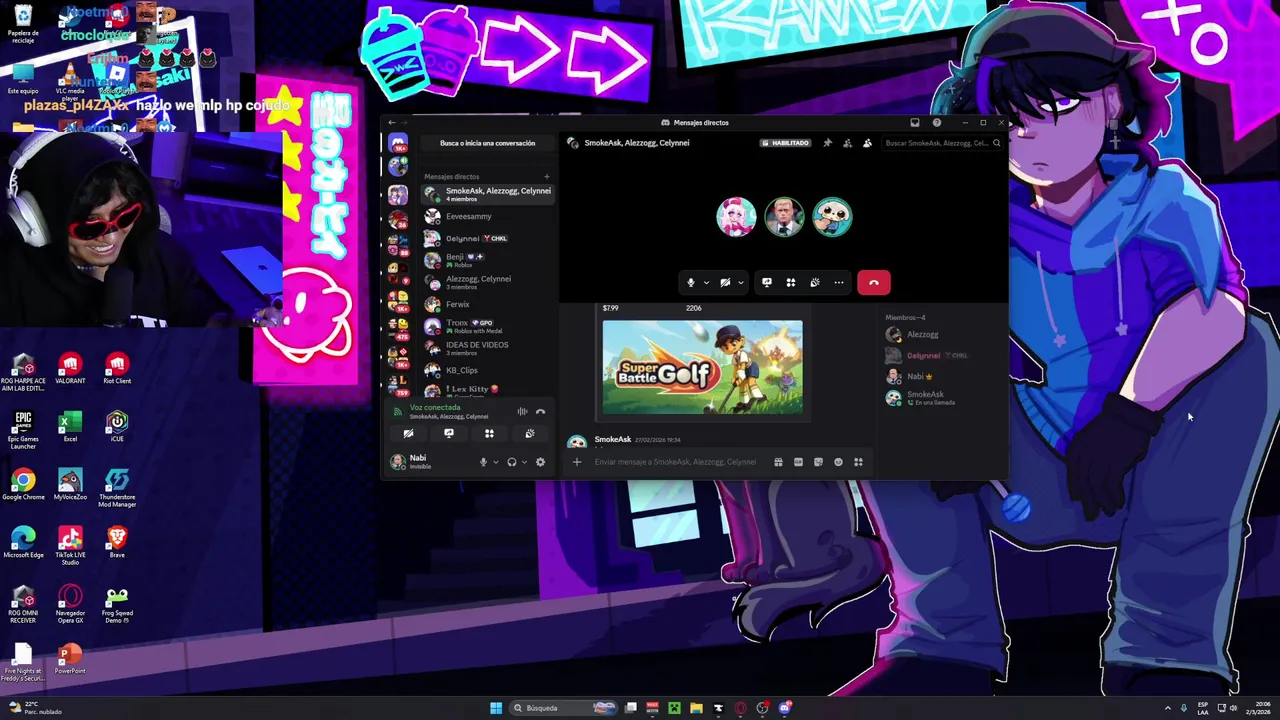Go back with Discord navigation arrow

(392, 123)
